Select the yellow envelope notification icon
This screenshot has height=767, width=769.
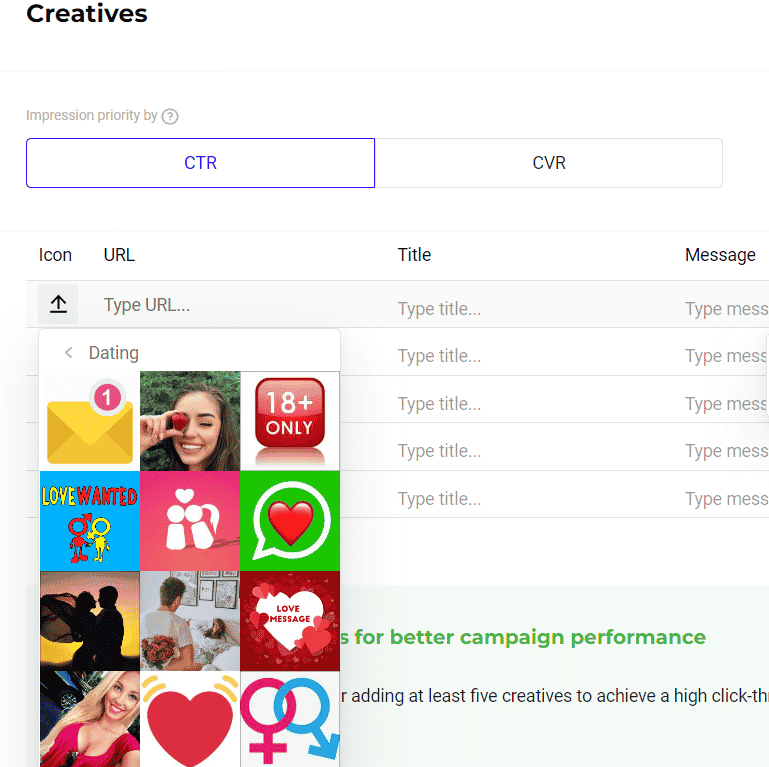pyautogui.click(x=90, y=421)
